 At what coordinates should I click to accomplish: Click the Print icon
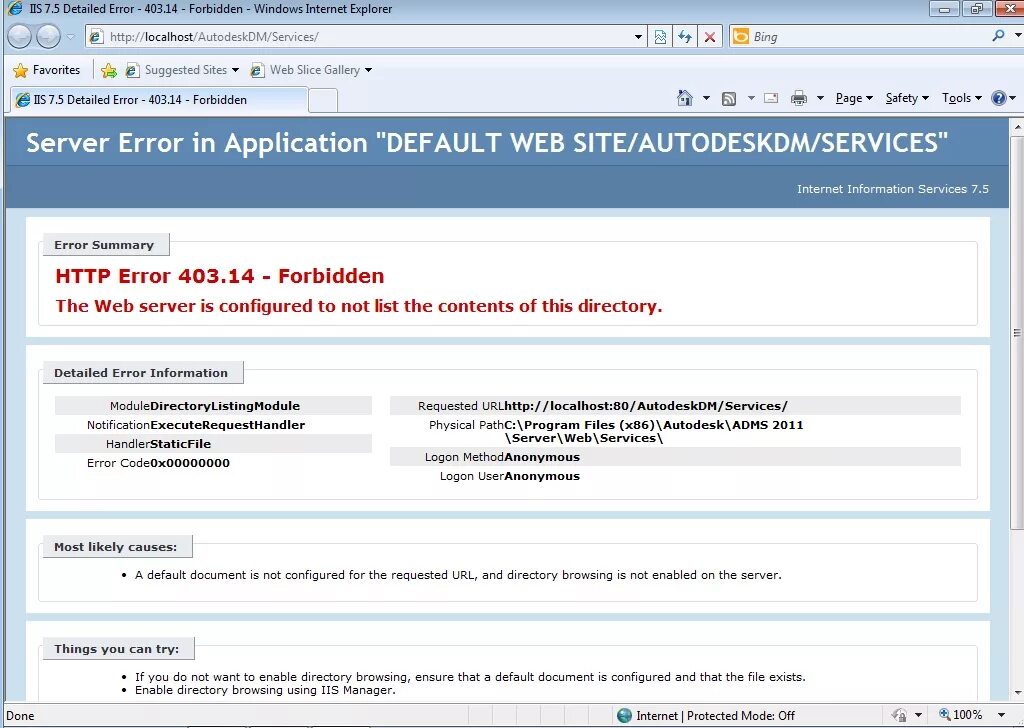[798, 98]
